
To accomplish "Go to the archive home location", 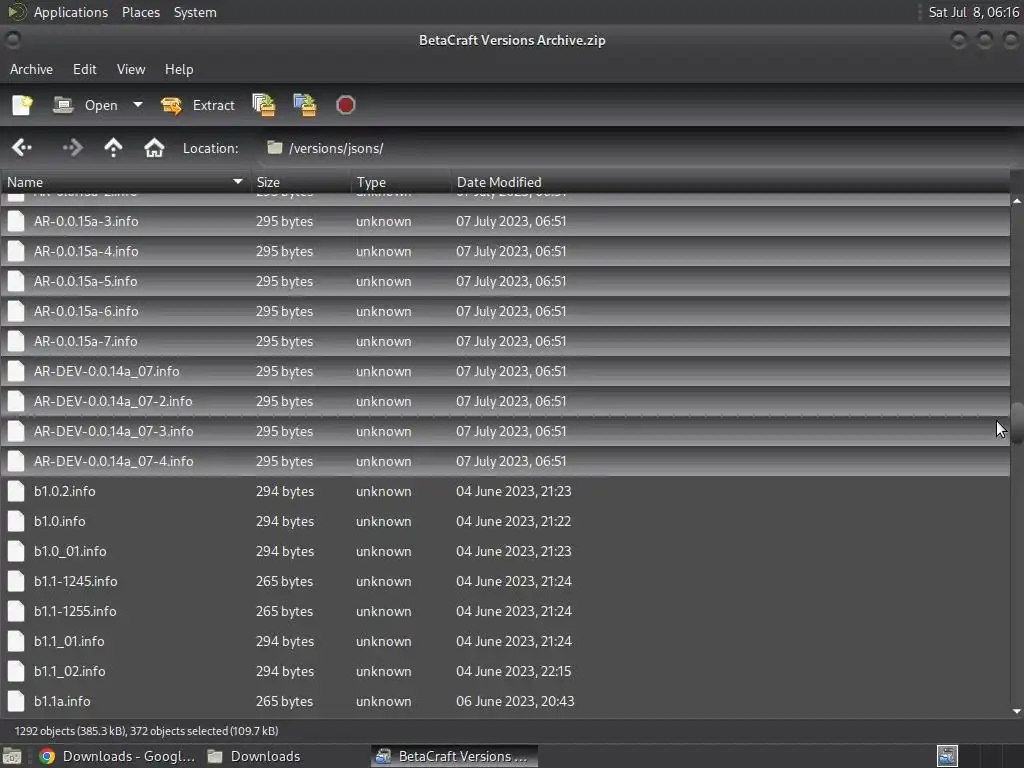I will pos(154,148).
